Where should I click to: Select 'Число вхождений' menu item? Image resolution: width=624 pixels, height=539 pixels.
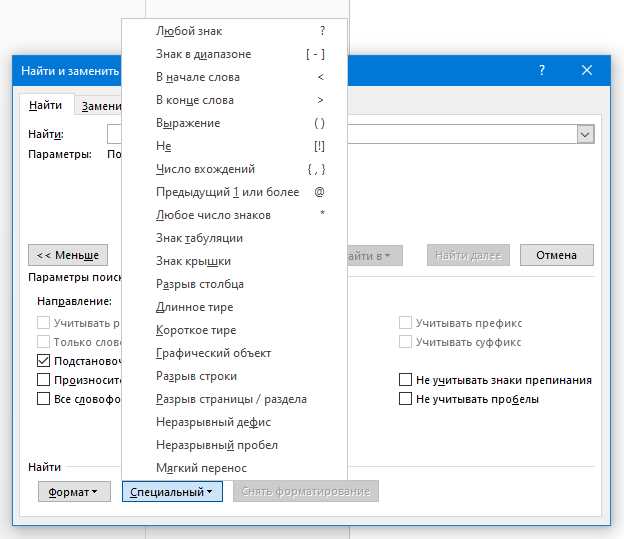click(205, 169)
